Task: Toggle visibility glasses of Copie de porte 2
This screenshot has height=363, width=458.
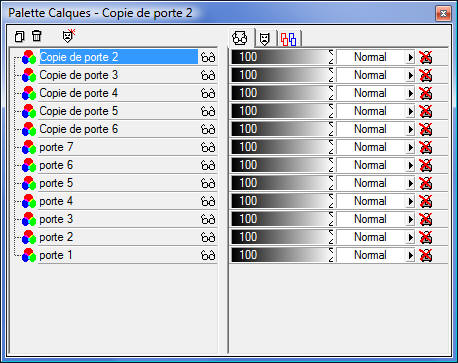Action: coord(208,58)
